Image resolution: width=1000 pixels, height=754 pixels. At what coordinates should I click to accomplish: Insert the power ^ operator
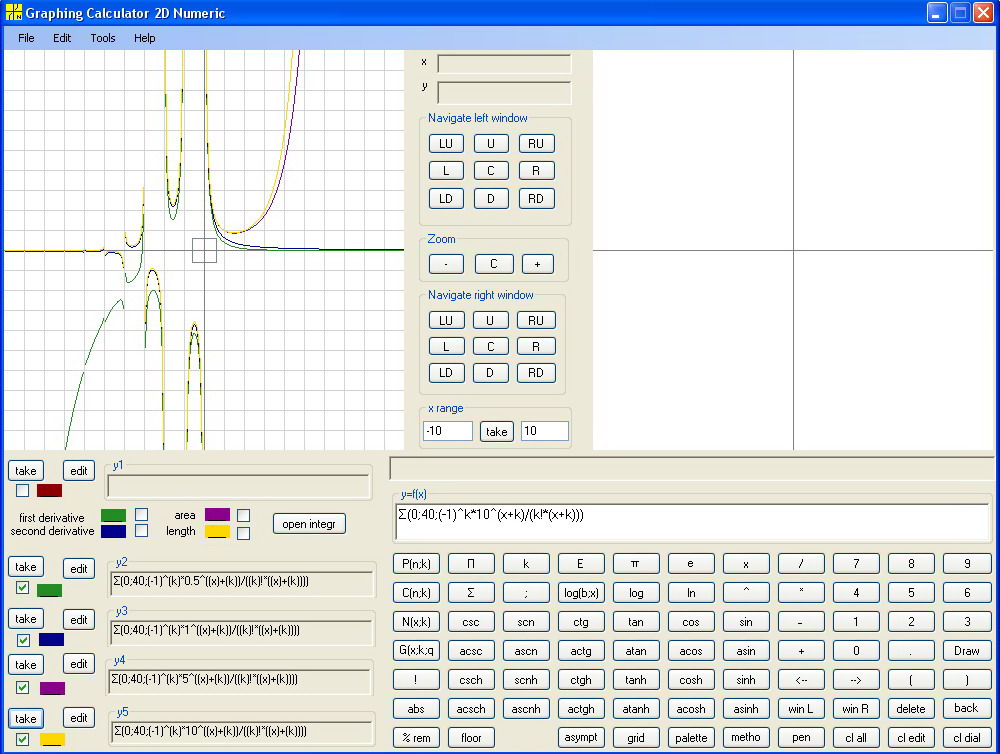coord(746,593)
